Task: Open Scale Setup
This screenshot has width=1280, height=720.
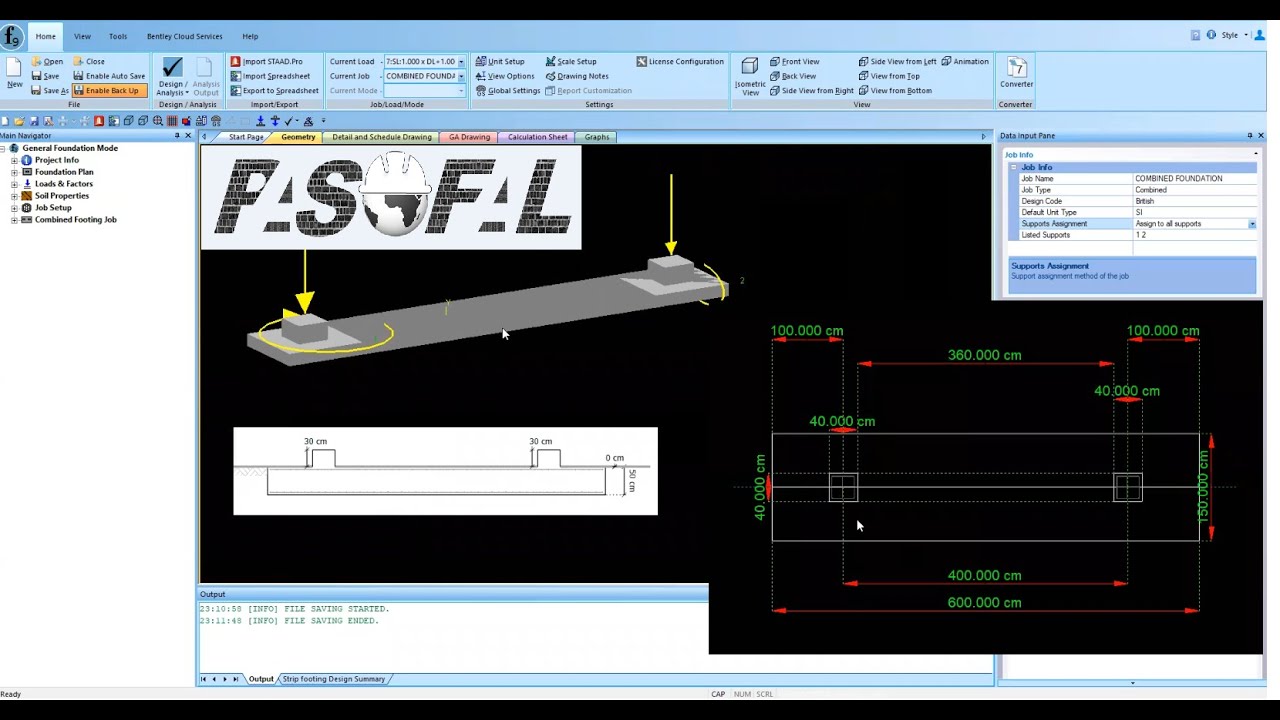Action: pos(571,61)
